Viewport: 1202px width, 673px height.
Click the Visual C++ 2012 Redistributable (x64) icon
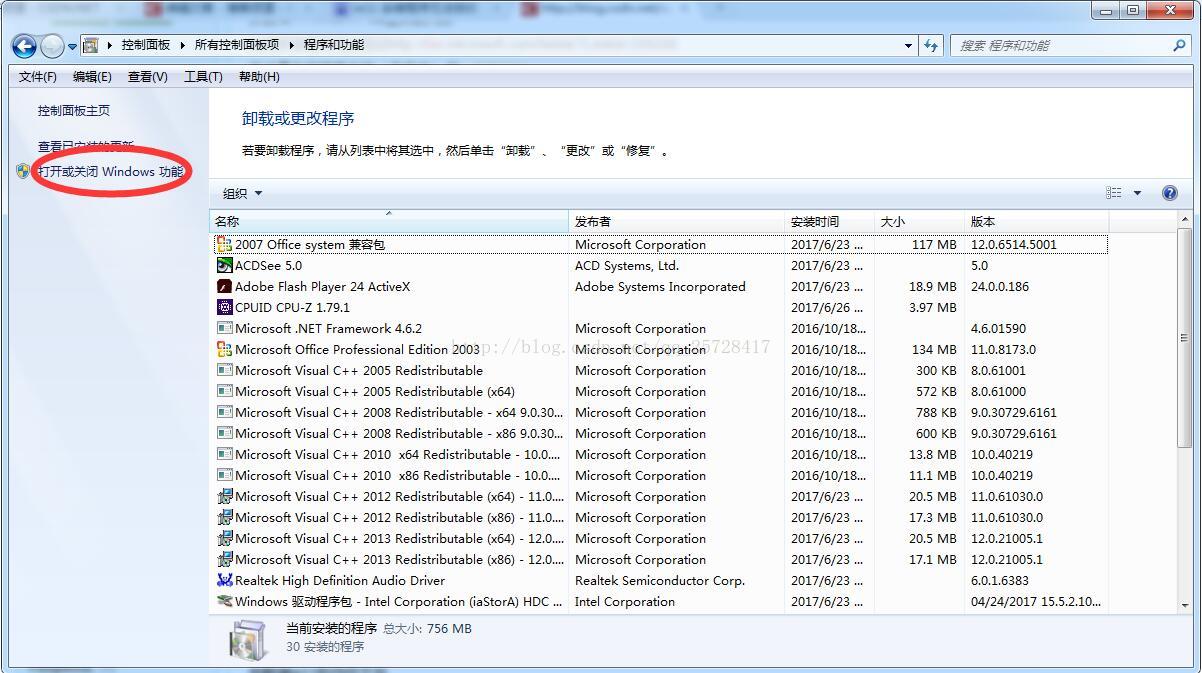click(225, 496)
